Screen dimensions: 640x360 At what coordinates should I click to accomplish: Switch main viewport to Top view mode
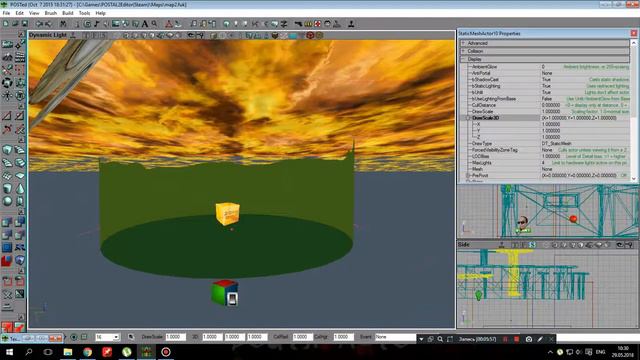tap(86, 36)
